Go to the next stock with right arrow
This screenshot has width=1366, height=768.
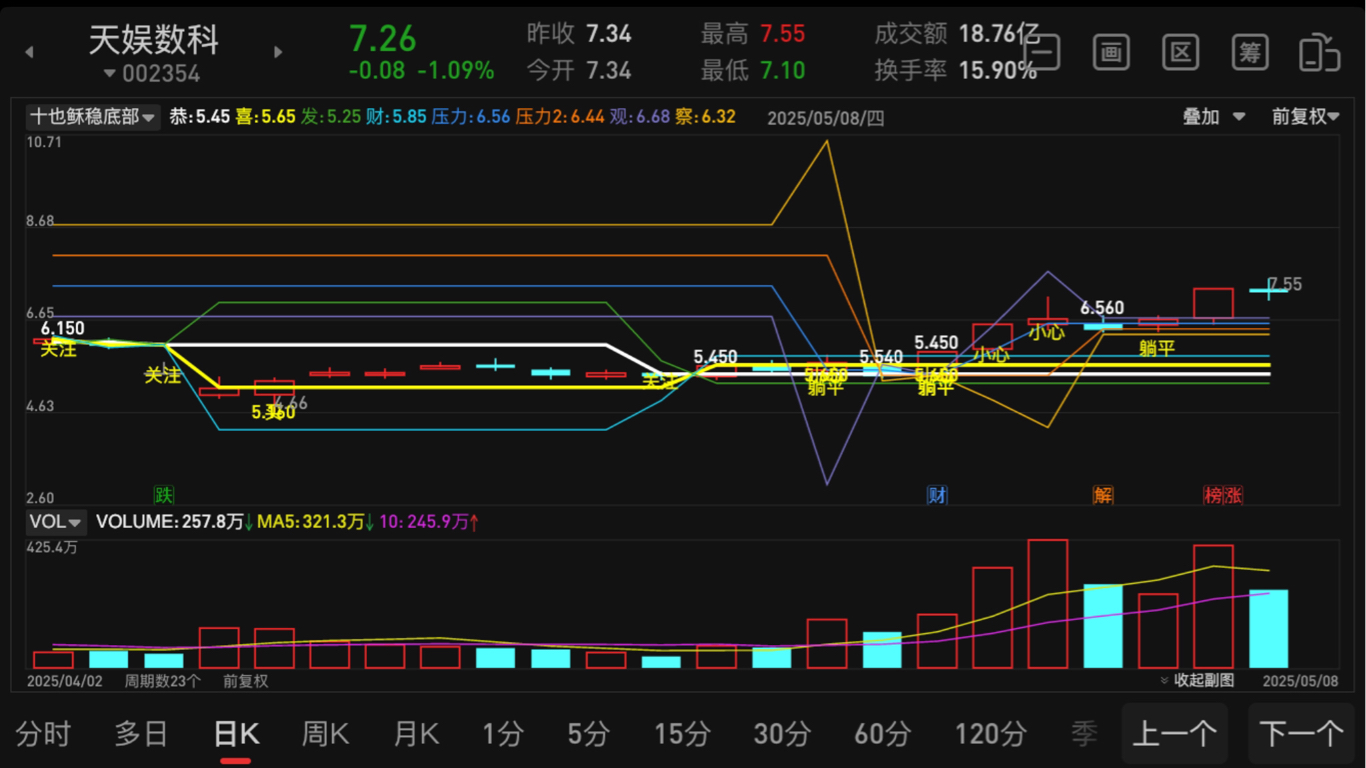tap(278, 52)
